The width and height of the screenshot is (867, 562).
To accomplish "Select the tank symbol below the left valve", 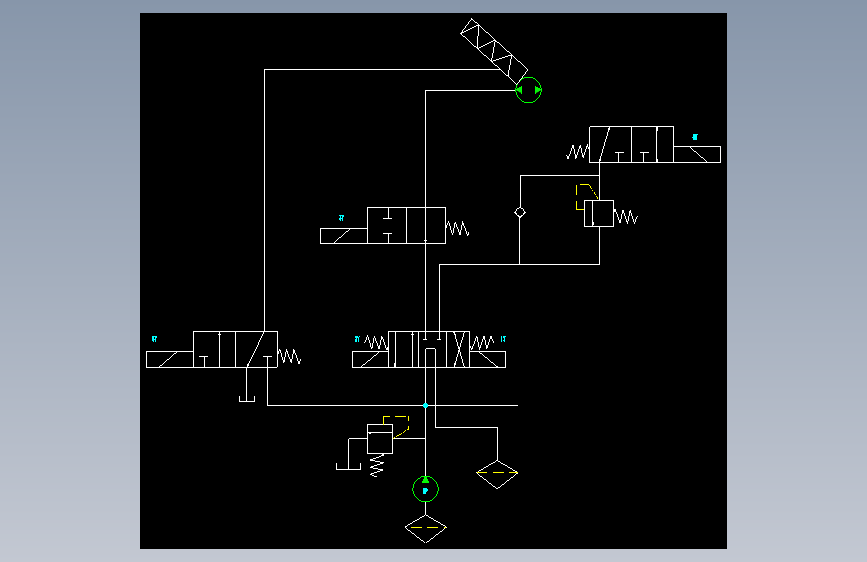I will coord(247,398).
